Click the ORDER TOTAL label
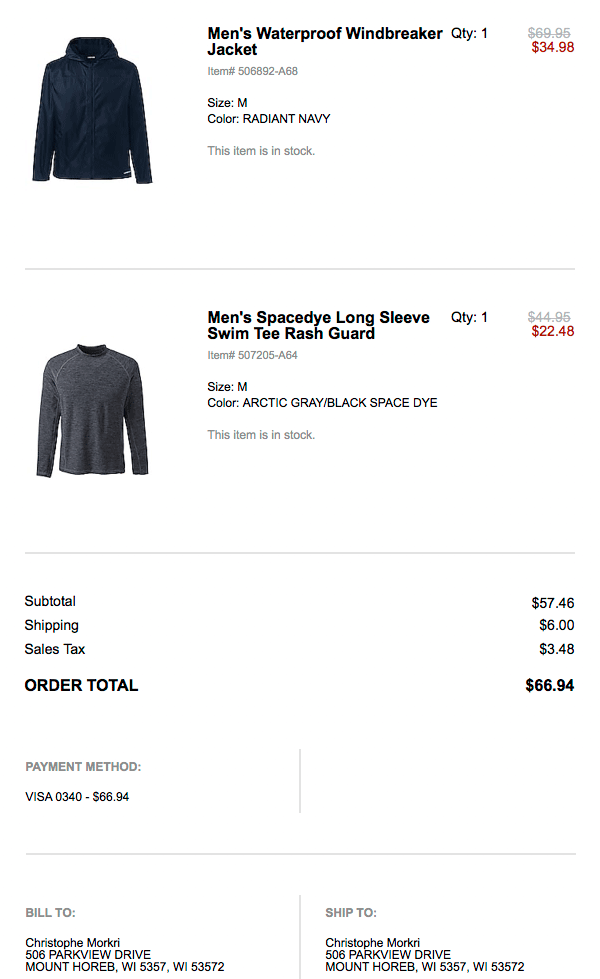The height and width of the screenshot is (979, 600). point(81,685)
